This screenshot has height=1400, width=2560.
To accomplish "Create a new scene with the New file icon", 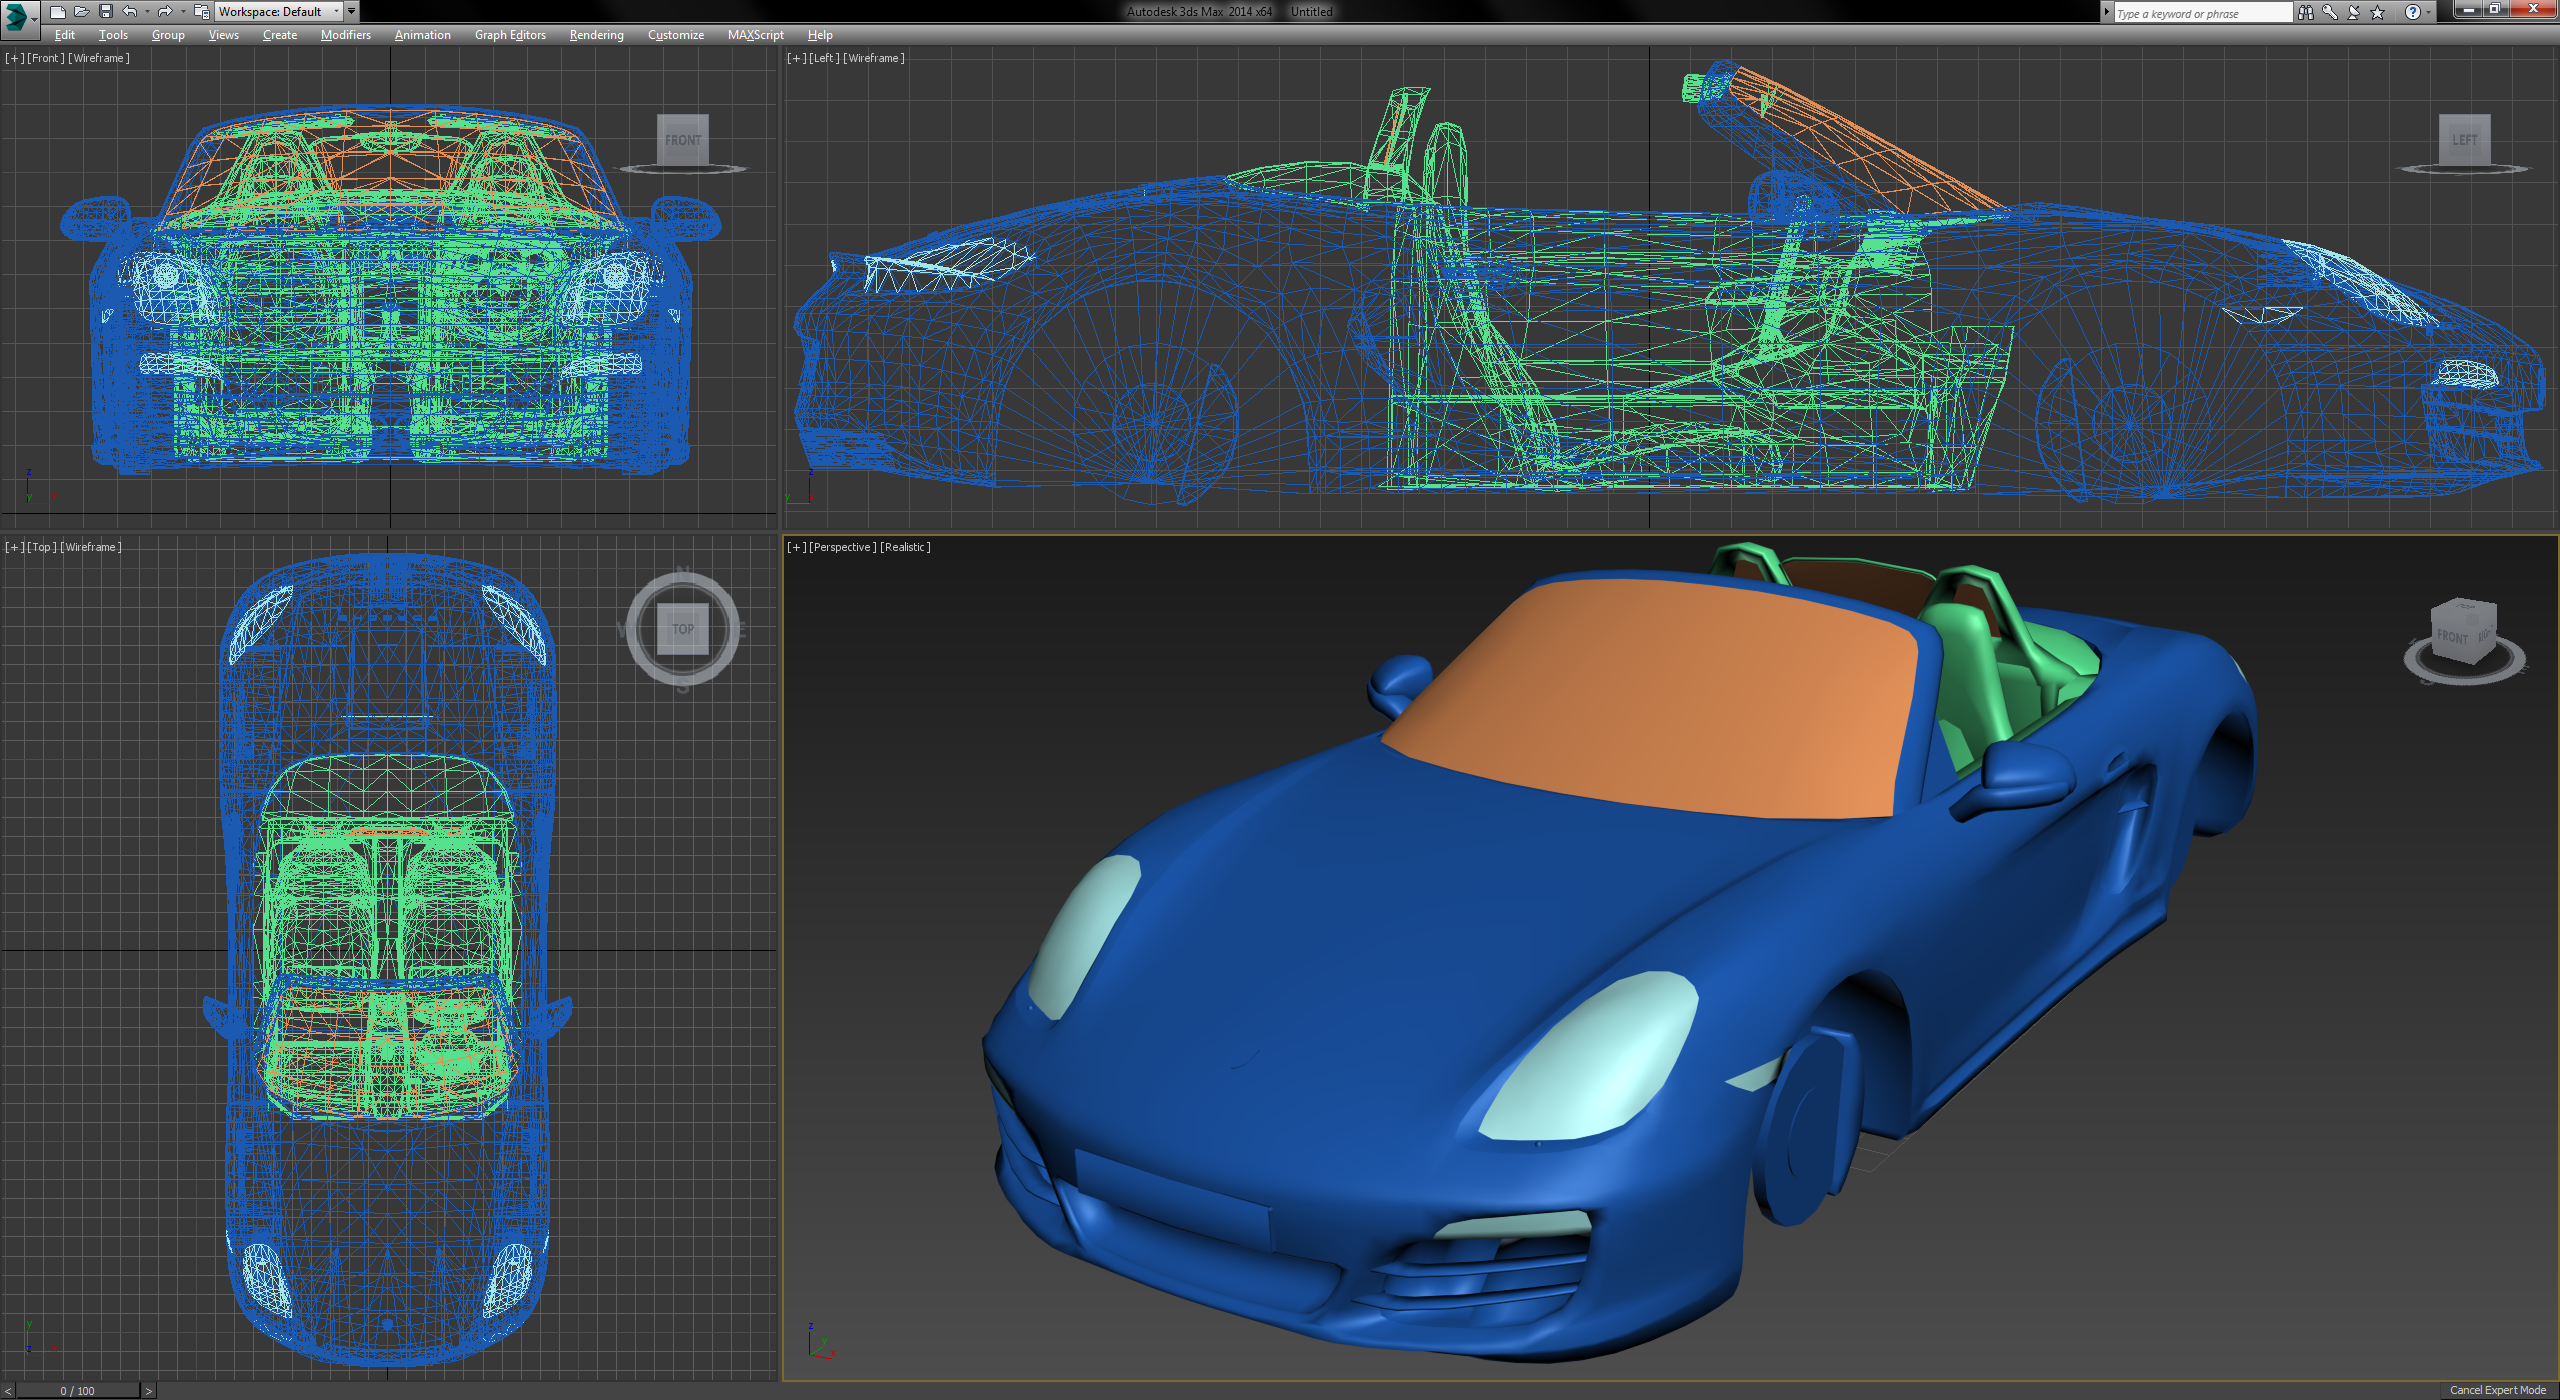I will pos(58,12).
